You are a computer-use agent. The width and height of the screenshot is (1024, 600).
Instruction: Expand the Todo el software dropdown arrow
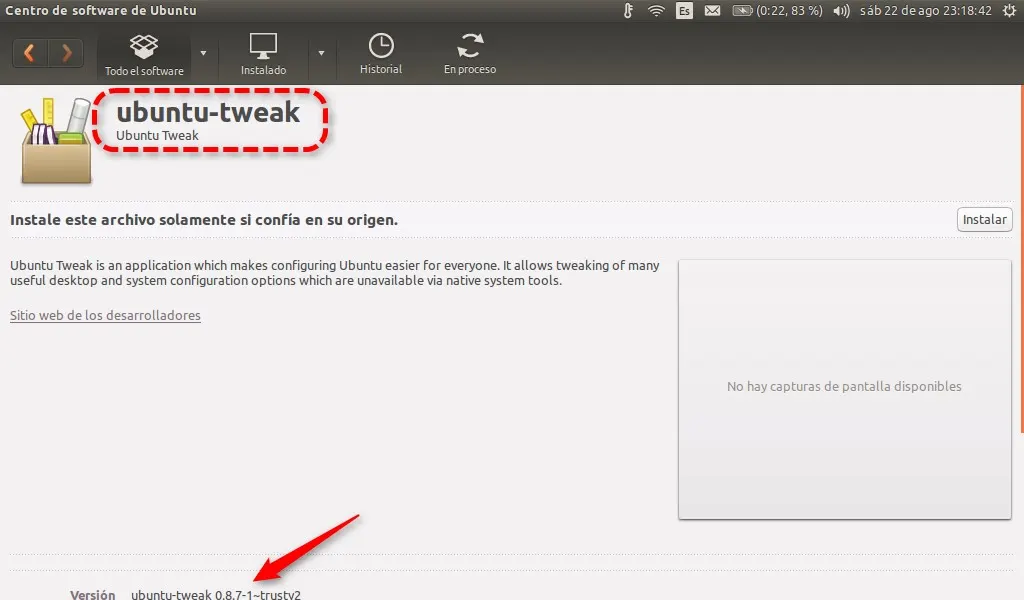click(x=203, y=53)
